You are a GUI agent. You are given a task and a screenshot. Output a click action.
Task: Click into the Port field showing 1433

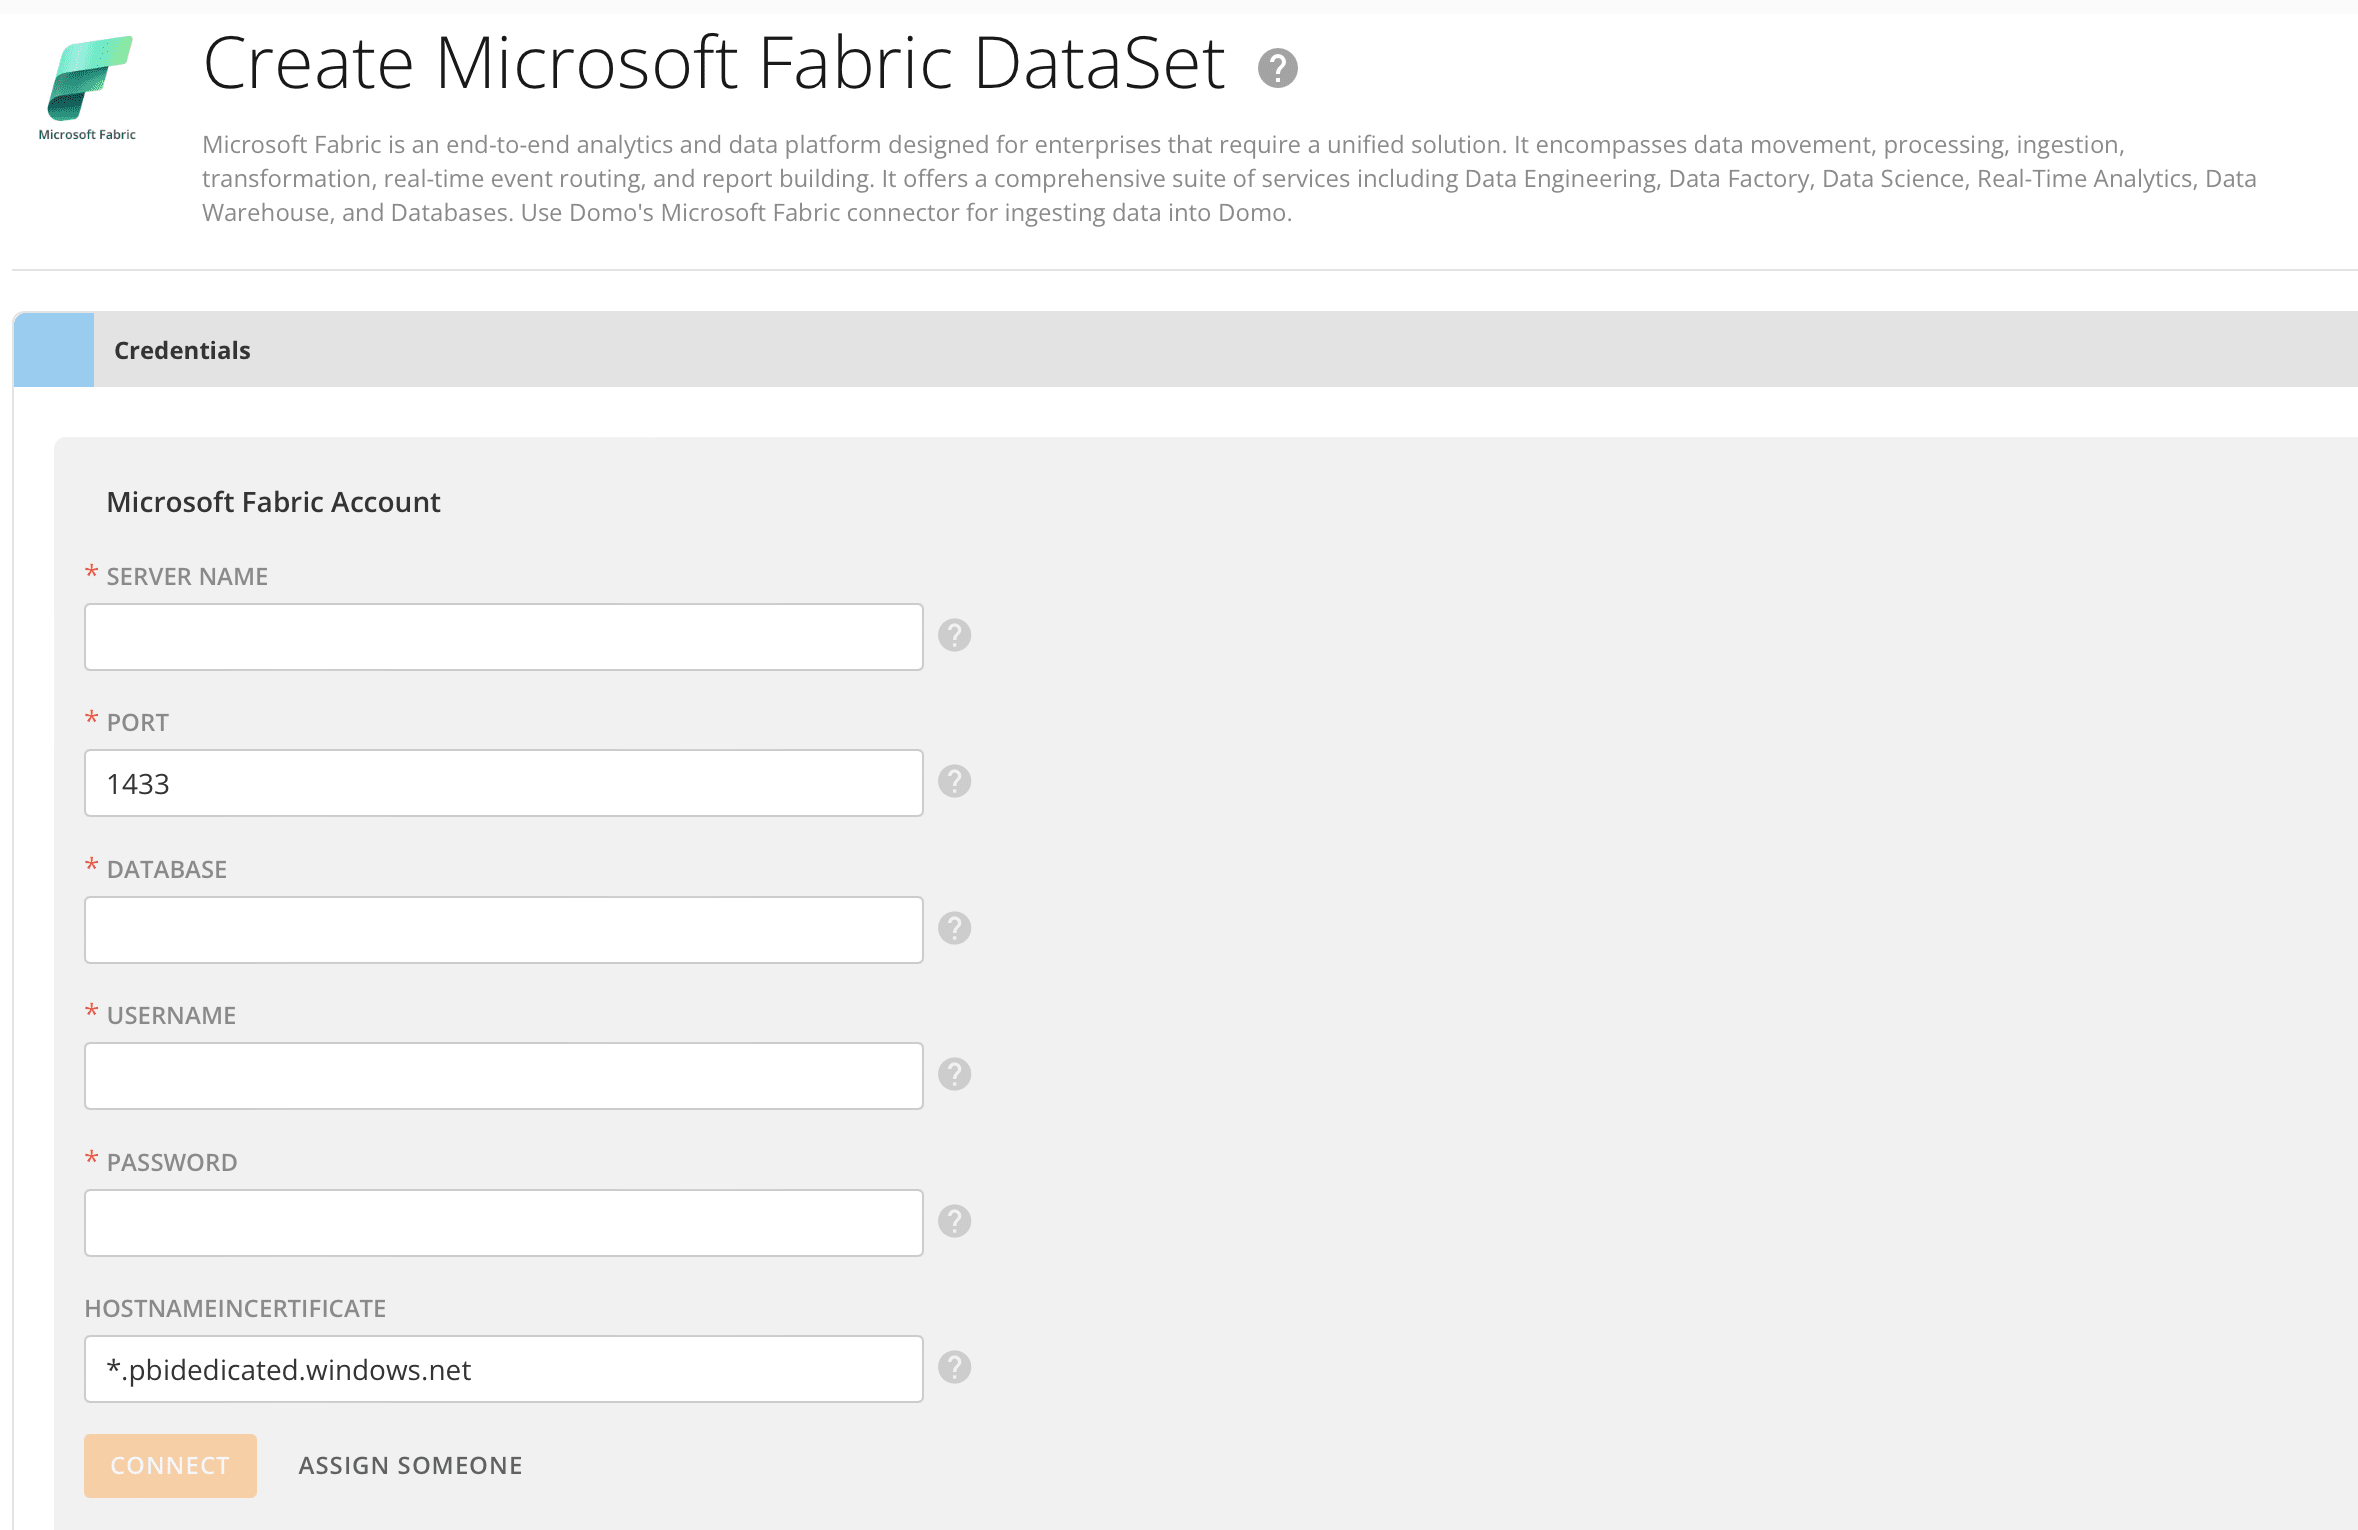(x=503, y=783)
